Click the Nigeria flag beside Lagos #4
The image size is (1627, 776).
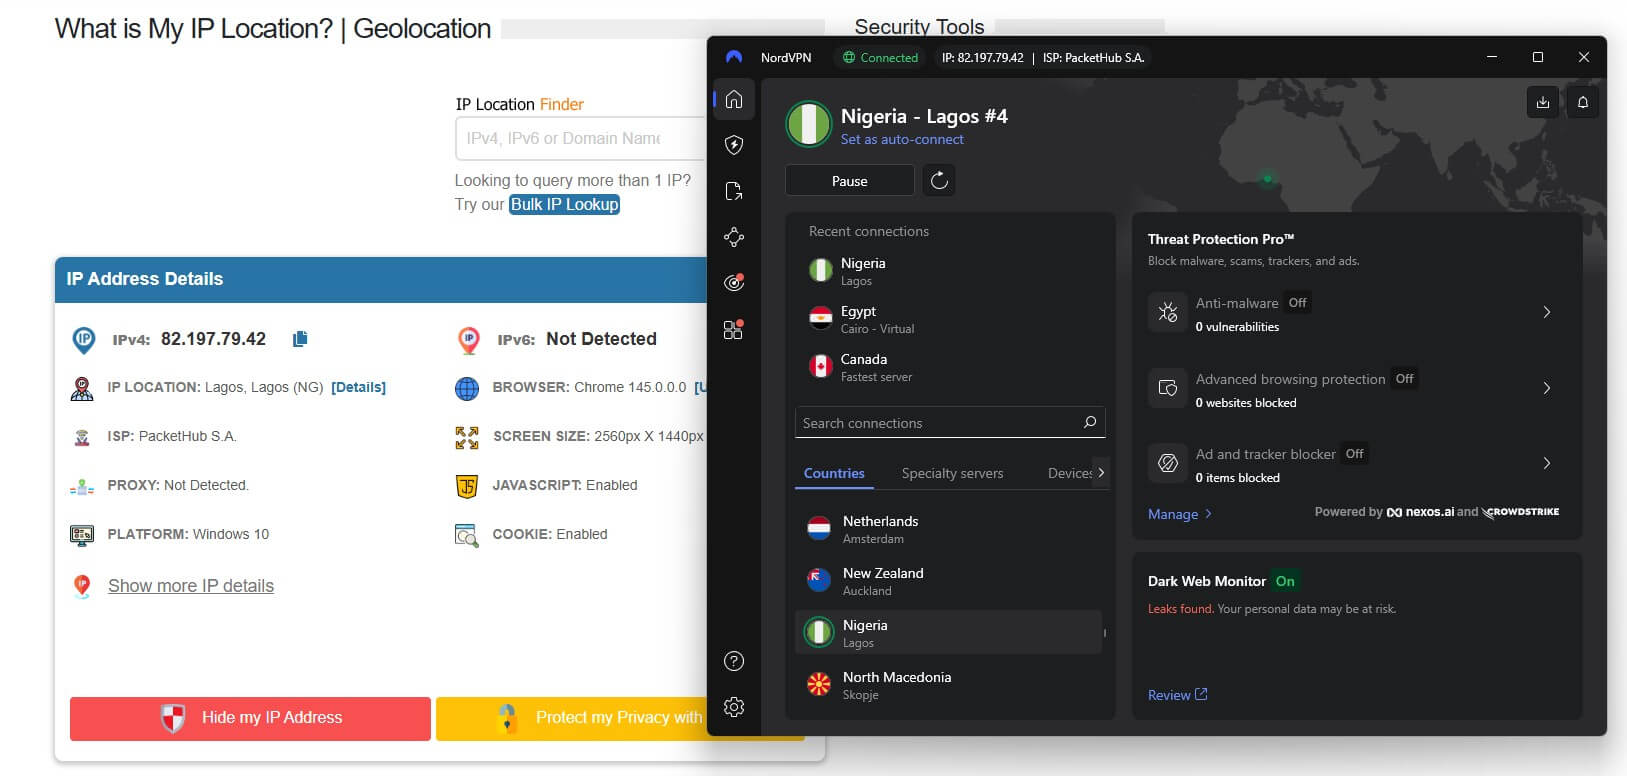click(809, 125)
